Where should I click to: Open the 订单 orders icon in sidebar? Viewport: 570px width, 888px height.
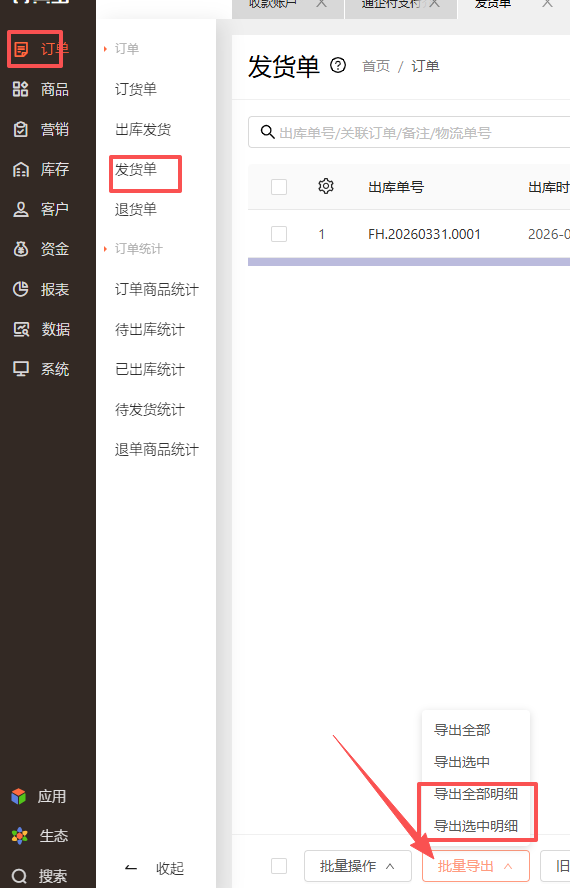21,49
